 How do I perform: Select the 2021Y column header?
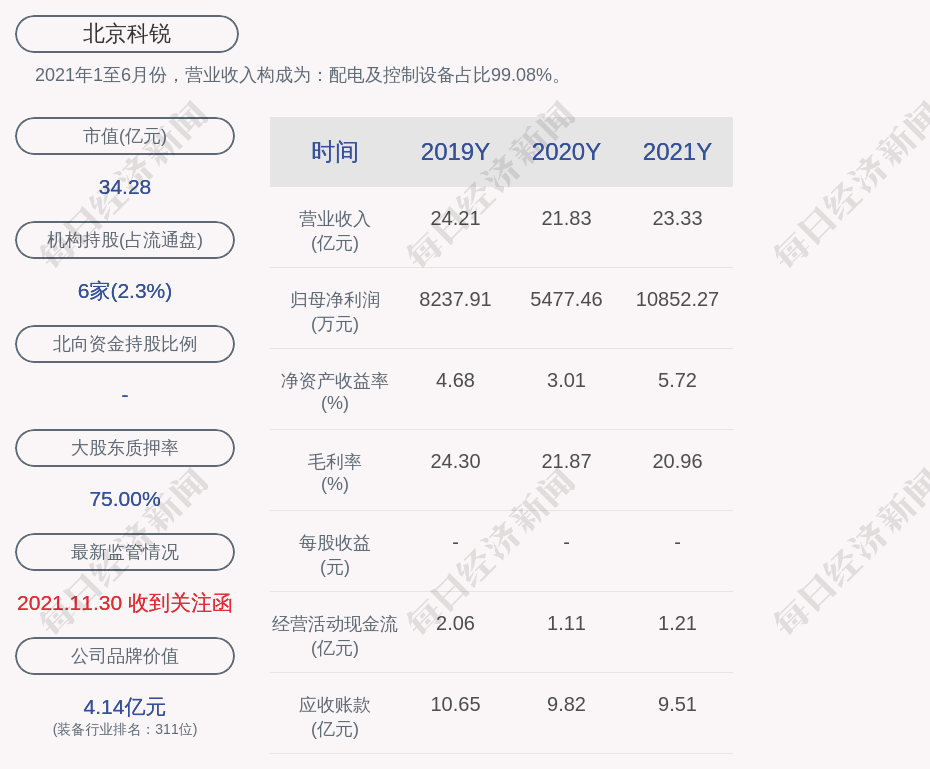tap(677, 152)
